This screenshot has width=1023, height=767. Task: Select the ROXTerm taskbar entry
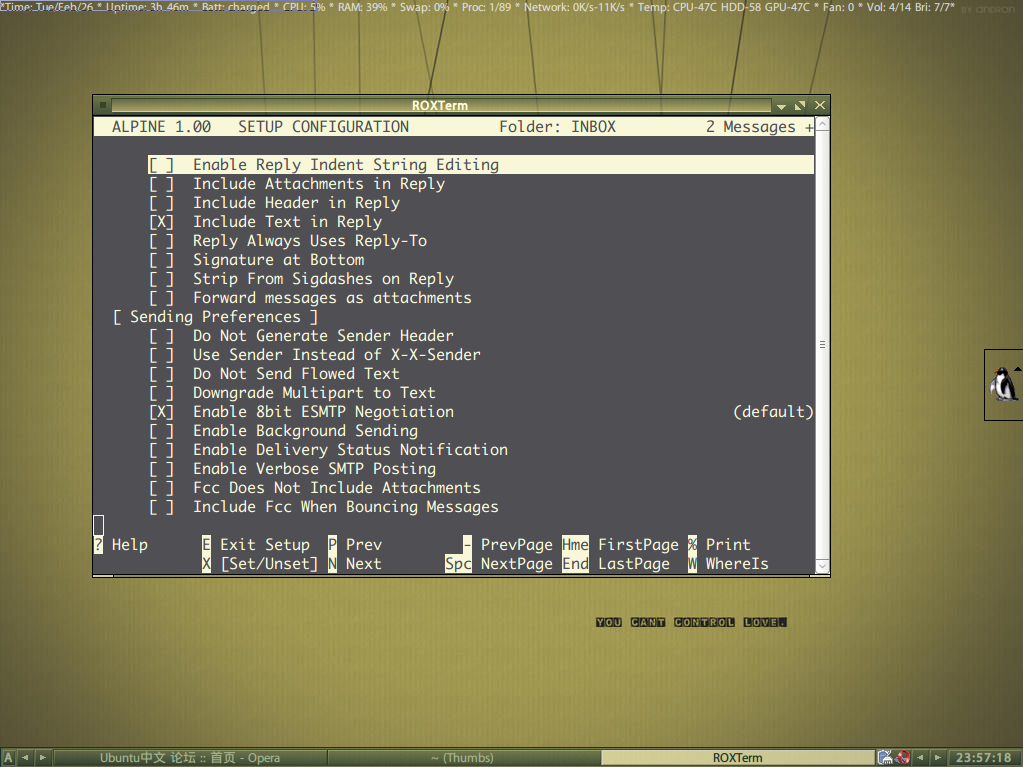coord(737,757)
